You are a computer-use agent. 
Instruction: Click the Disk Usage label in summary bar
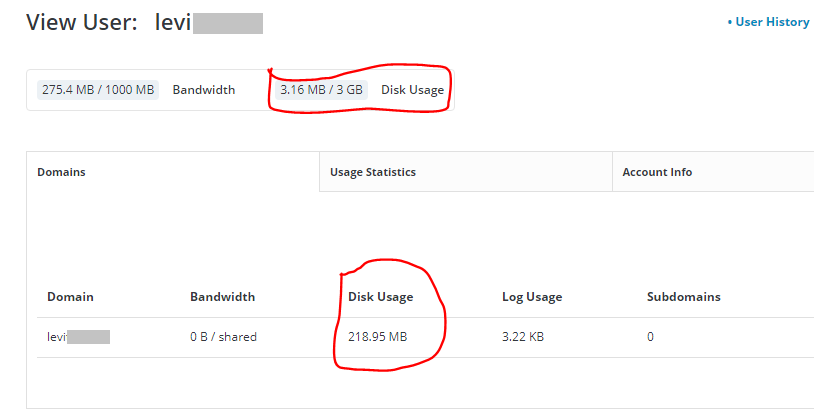(x=412, y=90)
